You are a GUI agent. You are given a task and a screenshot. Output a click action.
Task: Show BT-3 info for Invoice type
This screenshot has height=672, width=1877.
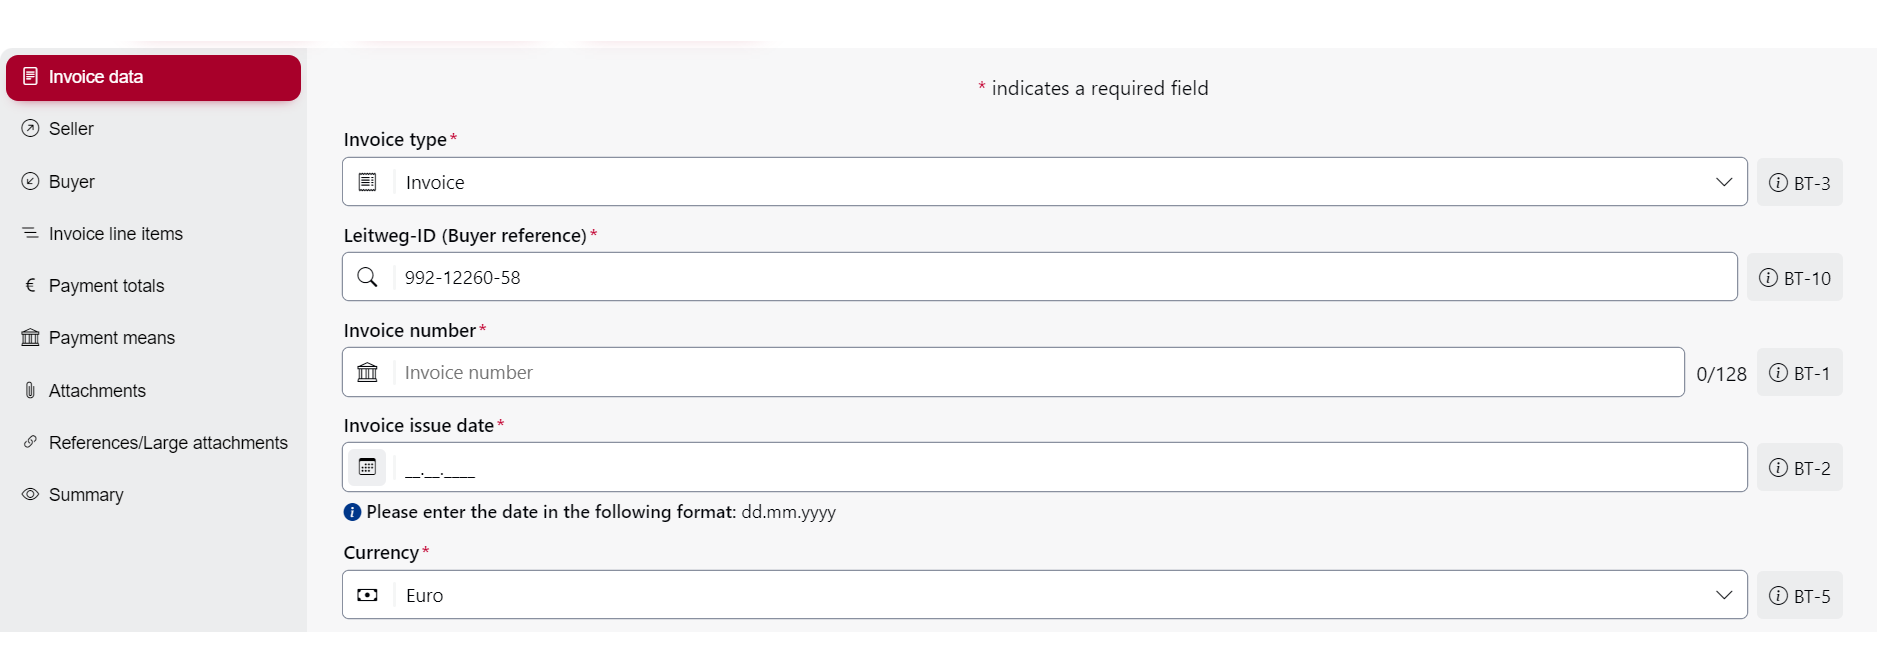(1799, 183)
